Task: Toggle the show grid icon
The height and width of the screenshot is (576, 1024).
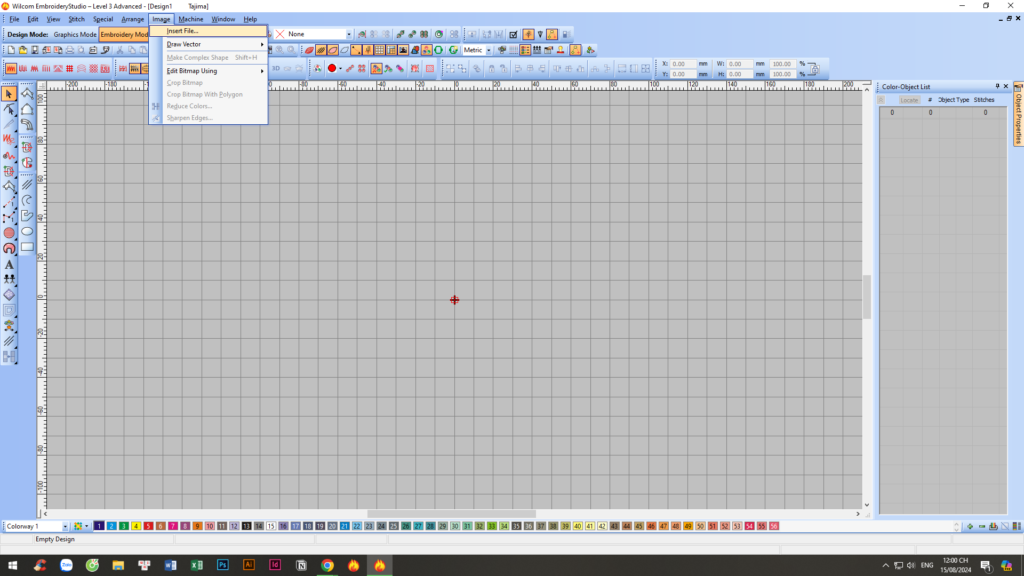Action: tap(379, 50)
